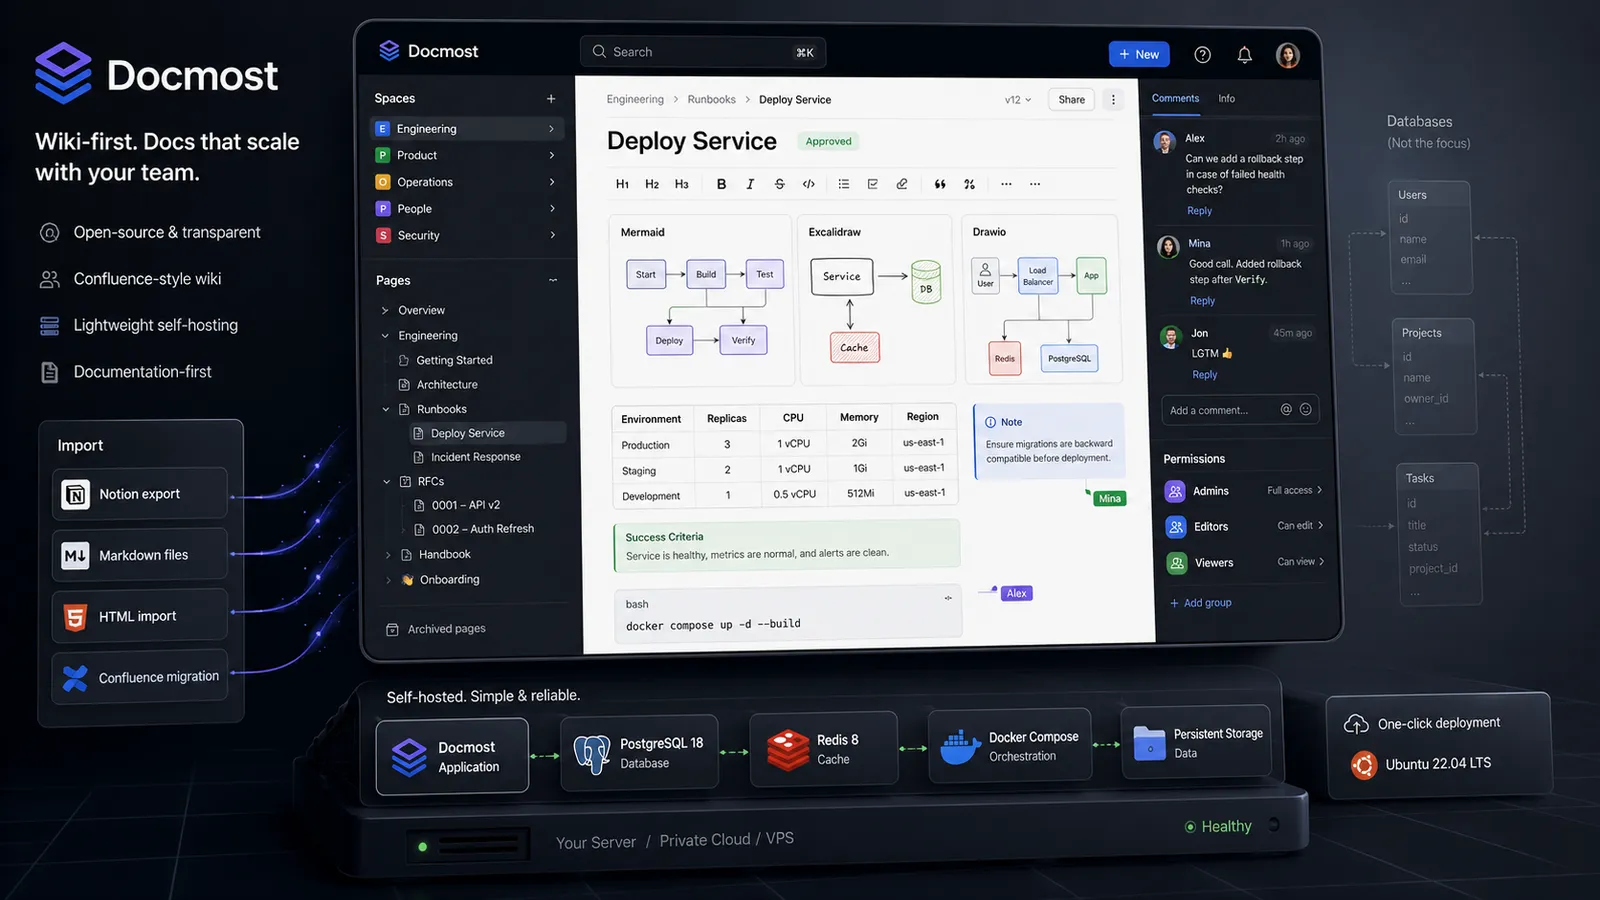Collapse the Runbooks tree node
The height and width of the screenshot is (900, 1600).
pyautogui.click(x=386, y=409)
